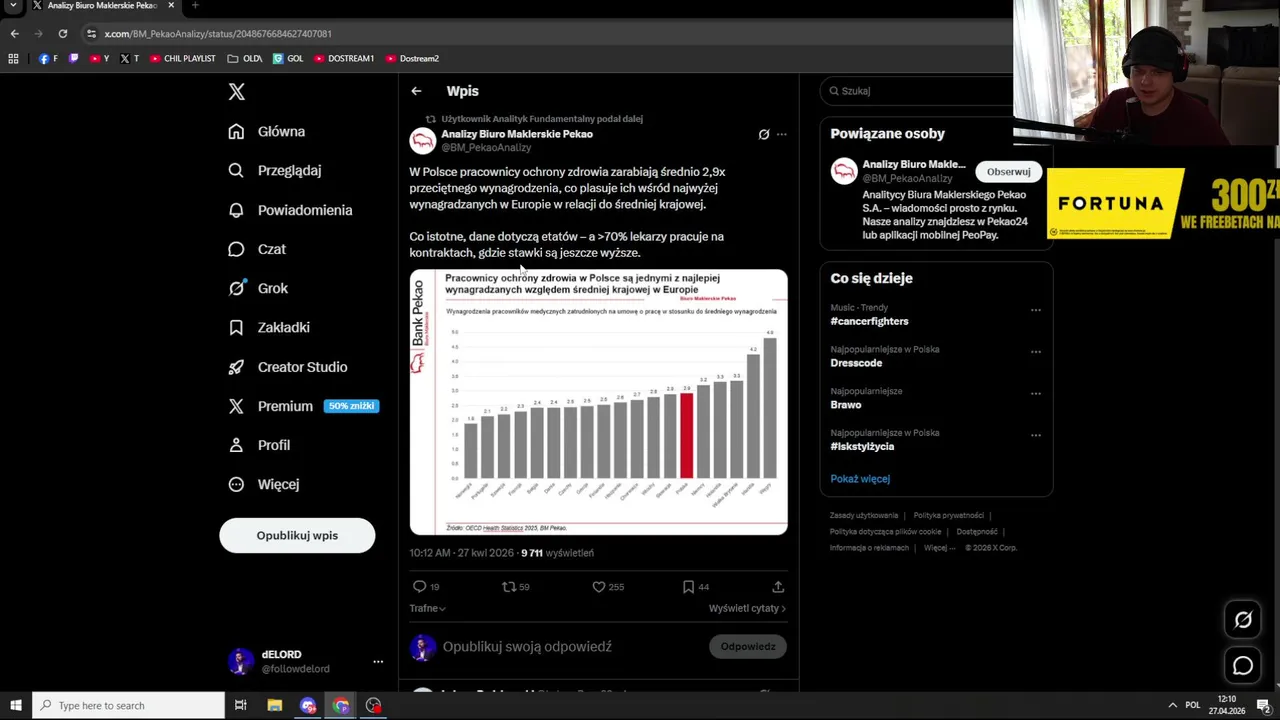Open CHIL PLAYLIST bookmark
The width and height of the screenshot is (1280, 720).
tap(183, 59)
